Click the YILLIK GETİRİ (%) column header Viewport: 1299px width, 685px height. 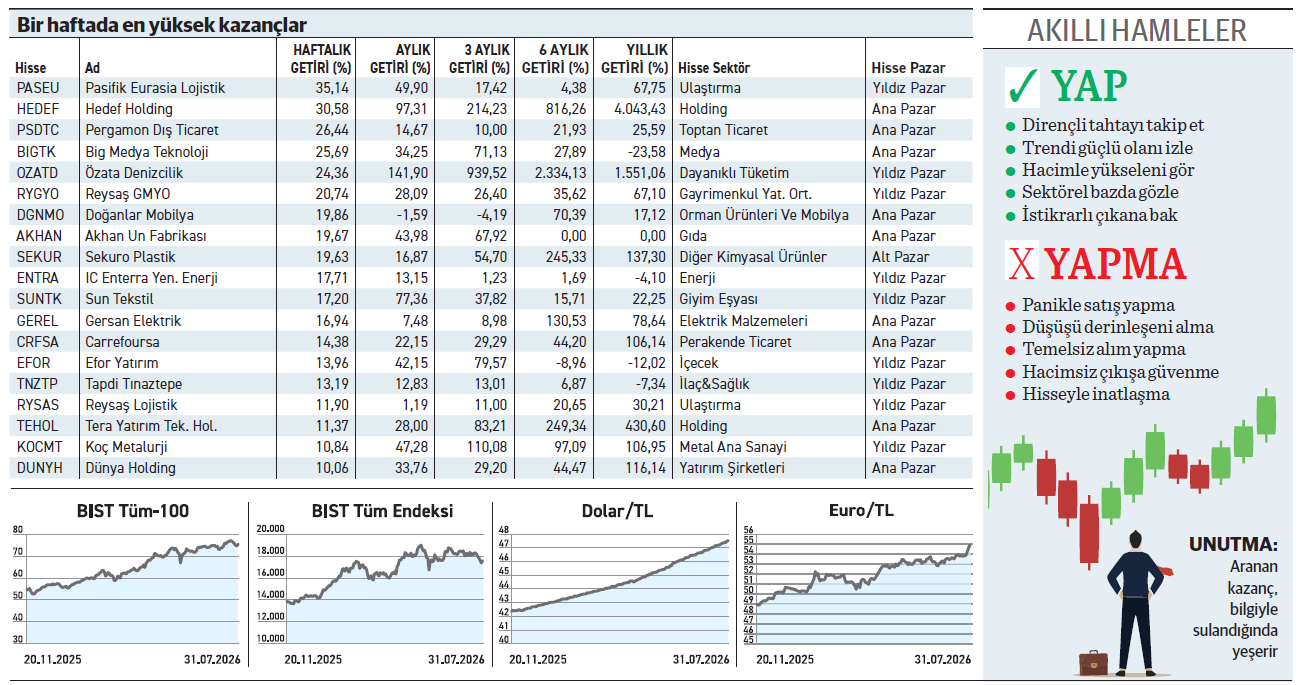634,59
